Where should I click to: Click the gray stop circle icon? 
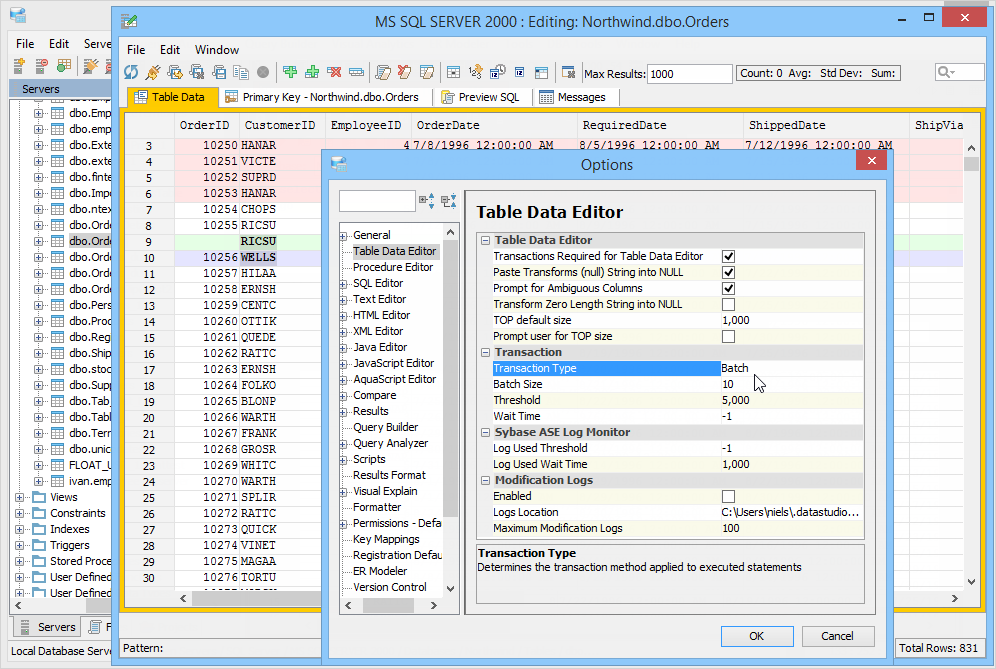(x=263, y=72)
